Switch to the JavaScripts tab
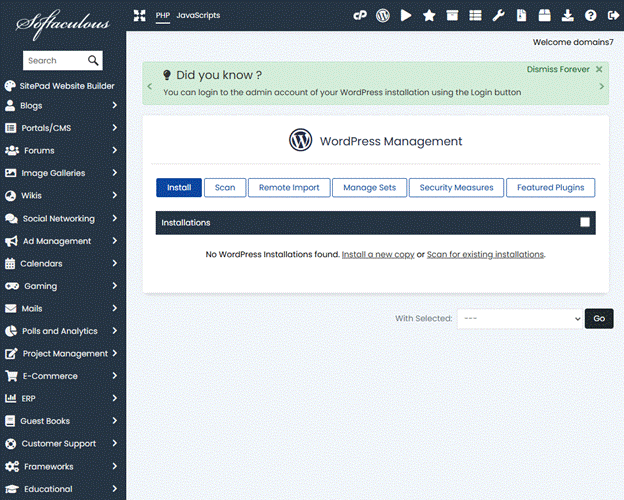624x500 pixels. tap(198, 15)
